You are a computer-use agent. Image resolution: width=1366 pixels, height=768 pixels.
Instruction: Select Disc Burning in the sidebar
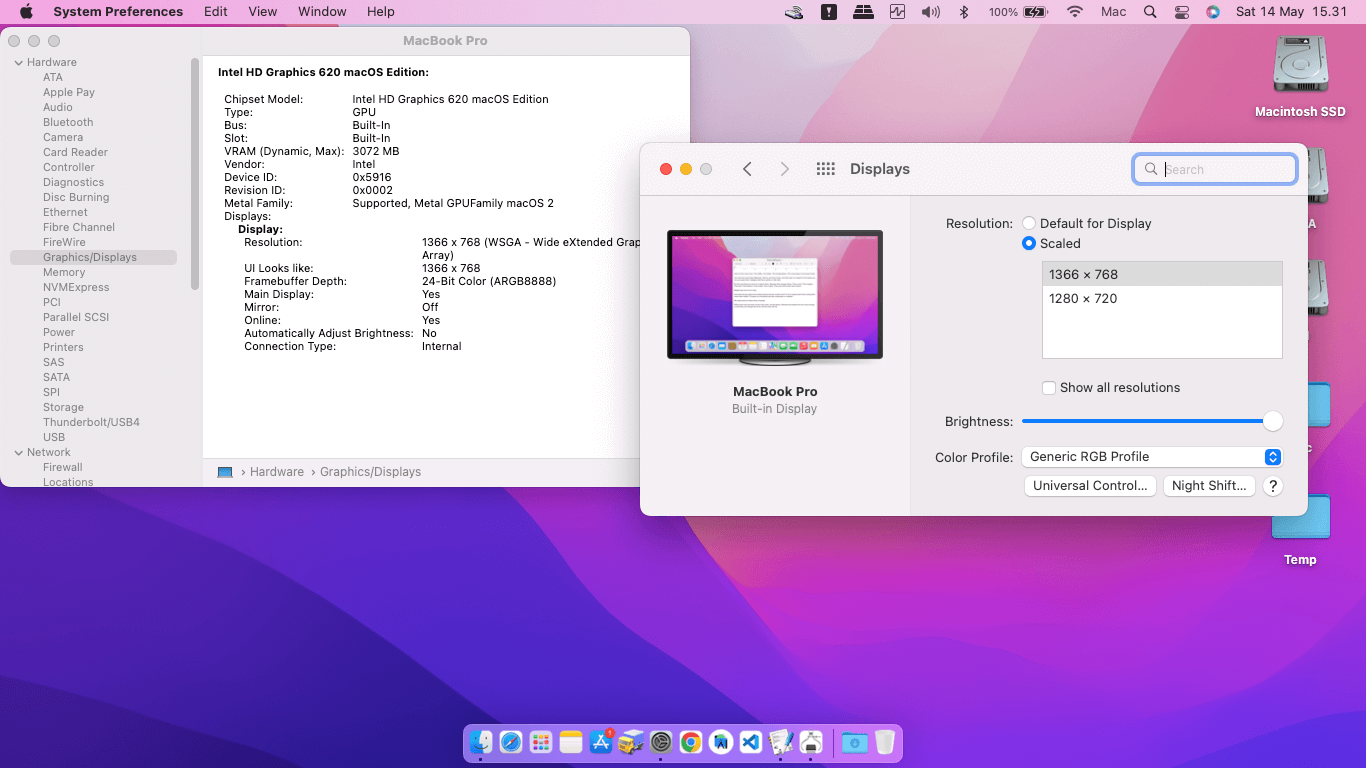76,197
